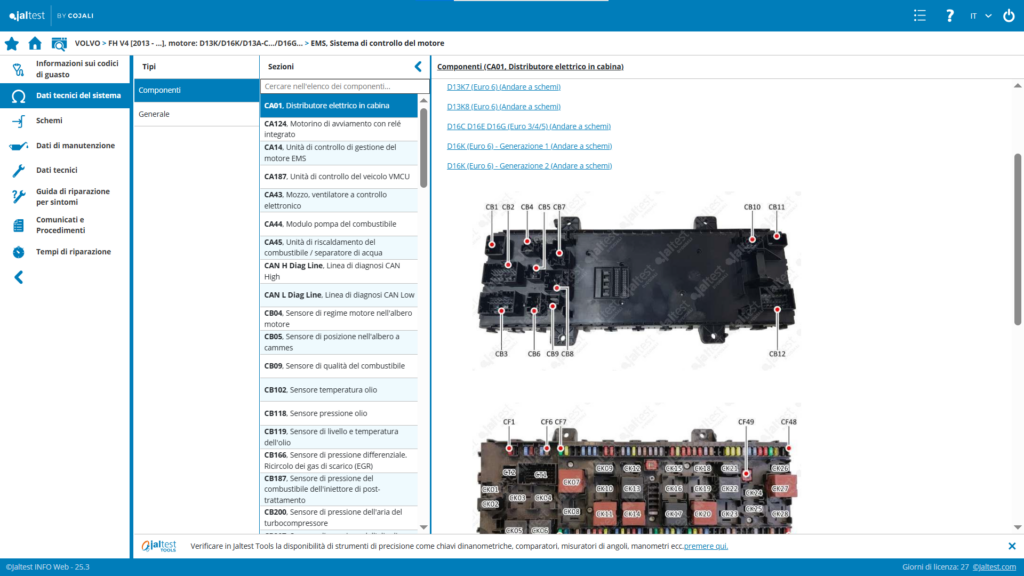Open the vehicle search icon
Screen dimensions: 1024x576
click(59, 44)
